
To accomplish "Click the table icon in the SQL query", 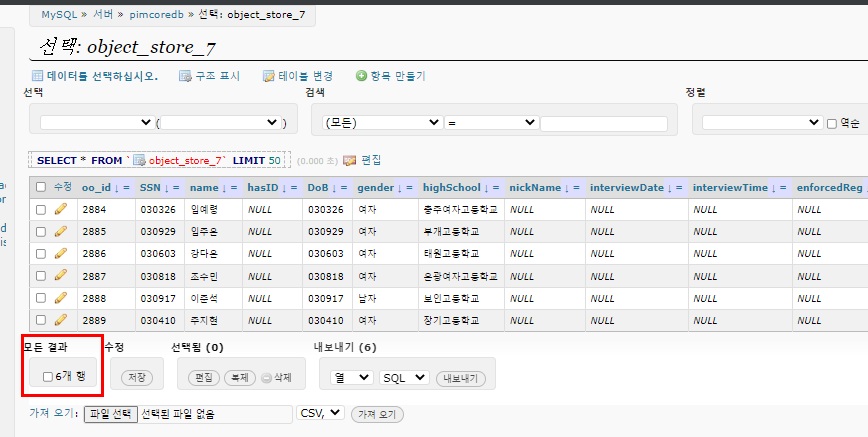I will (140, 160).
